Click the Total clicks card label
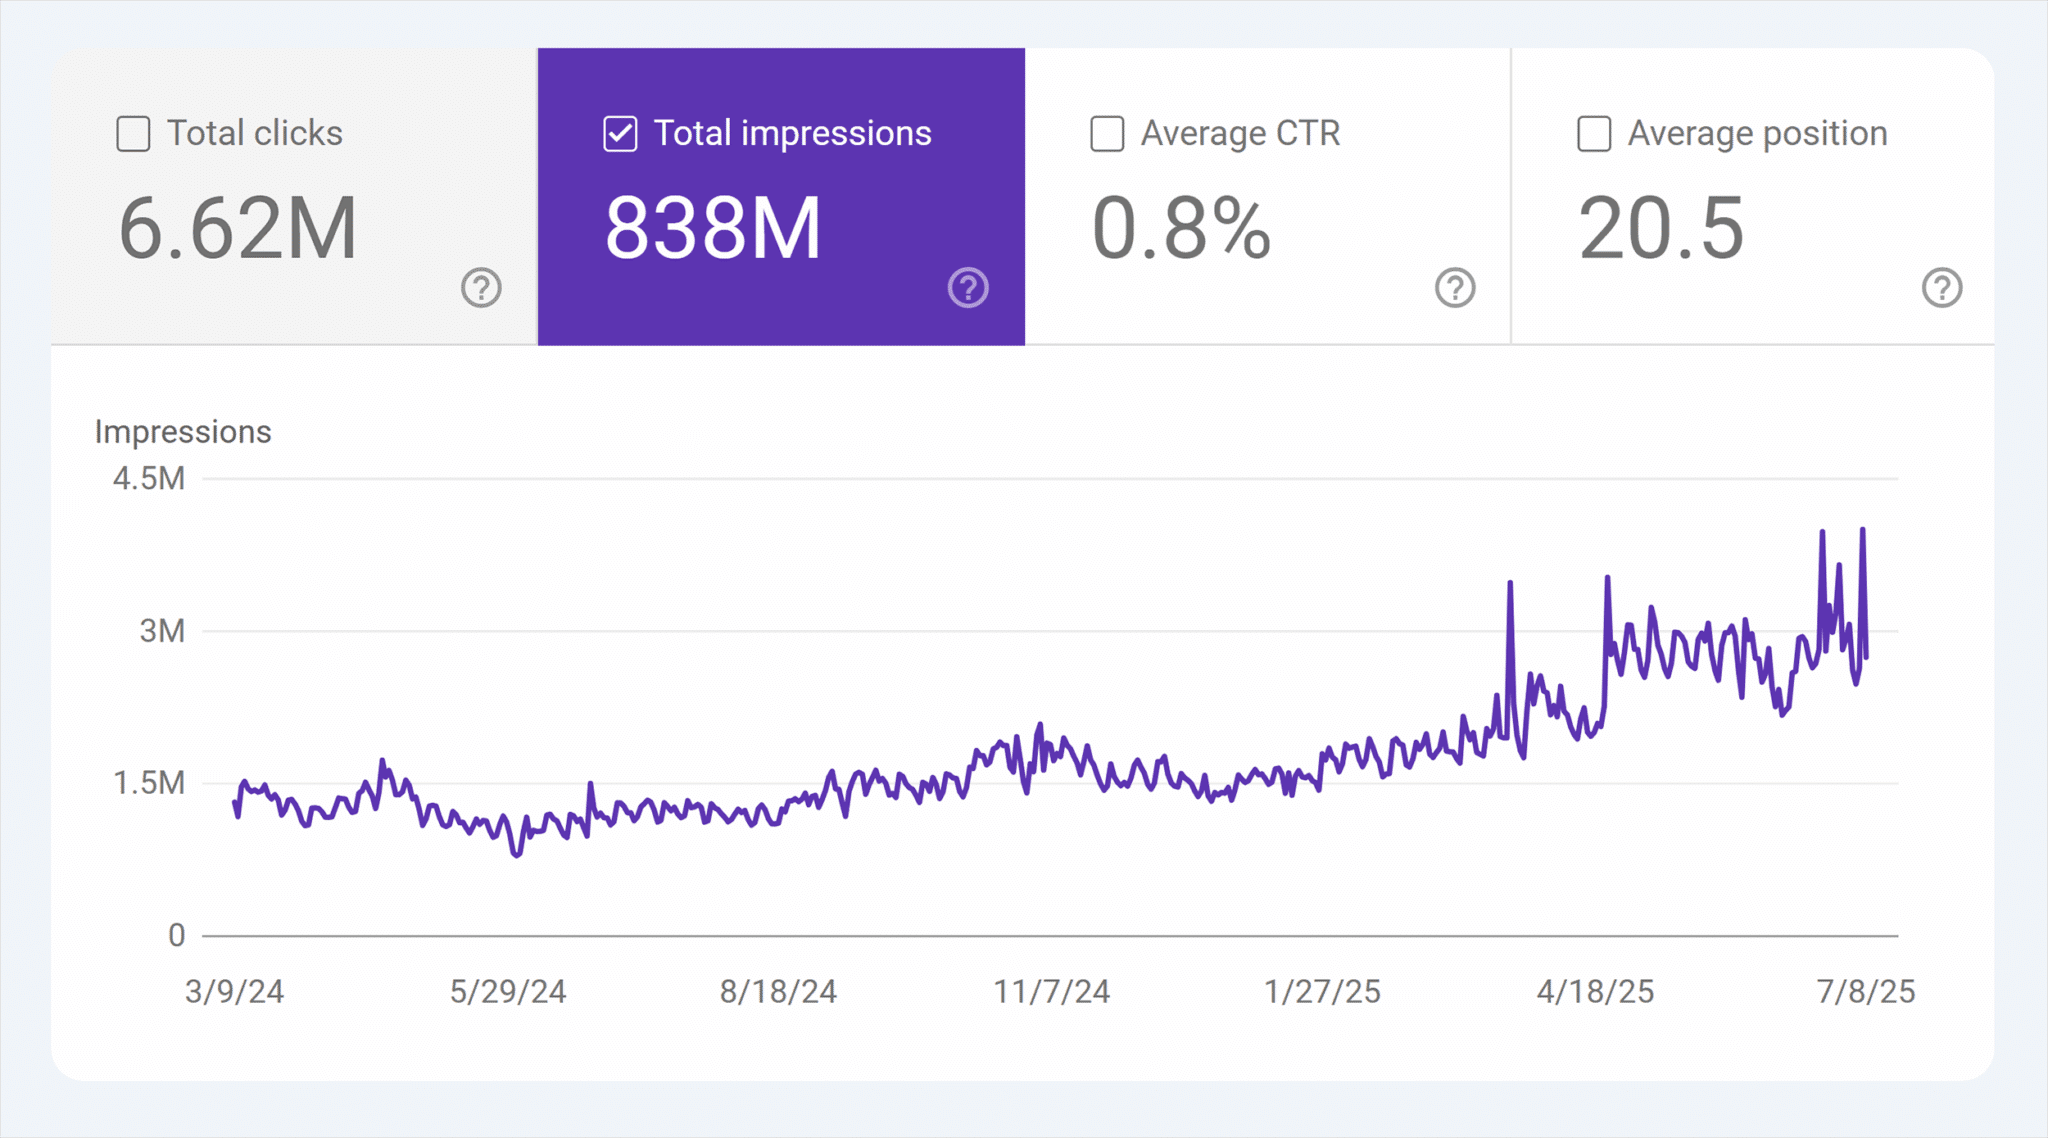The image size is (2048, 1138). point(255,133)
